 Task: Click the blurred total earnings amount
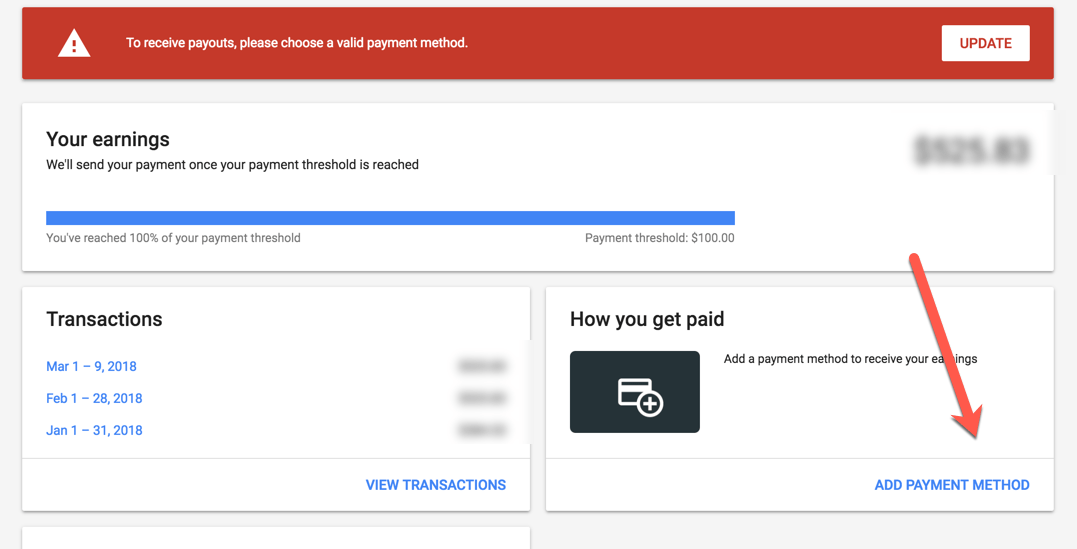(972, 151)
